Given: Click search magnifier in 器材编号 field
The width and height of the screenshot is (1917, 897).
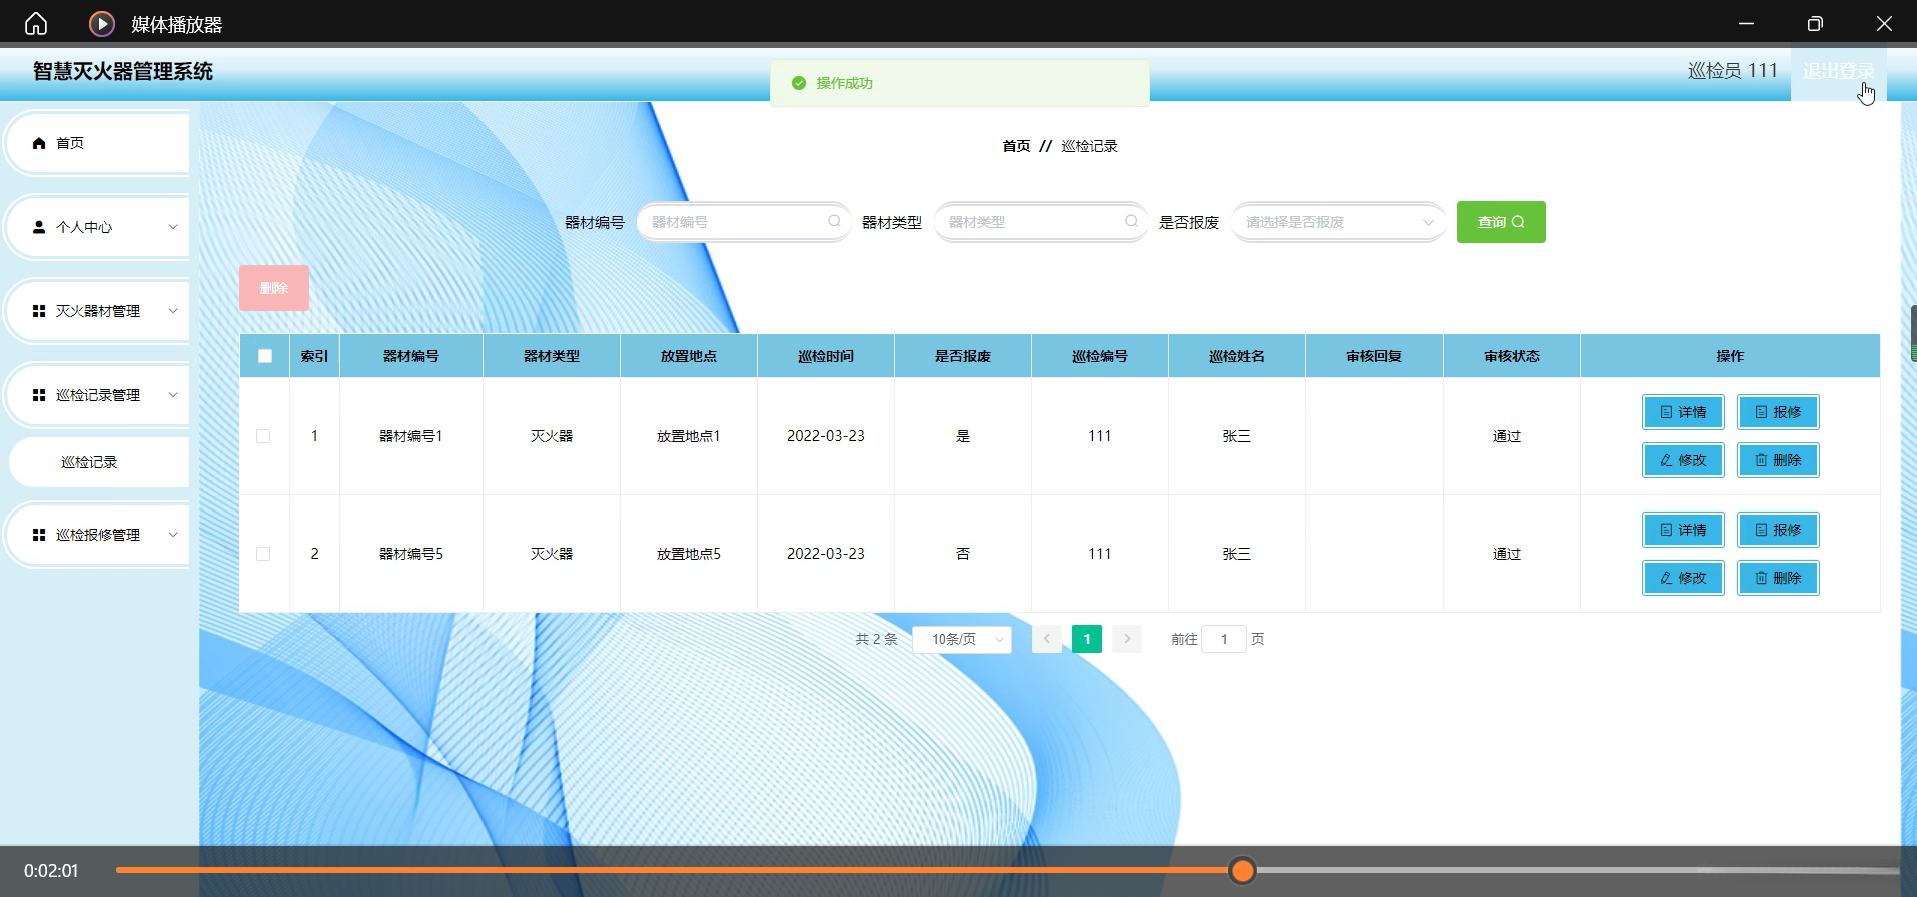Looking at the screenshot, I should pyautogui.click(x=834, y=221).
